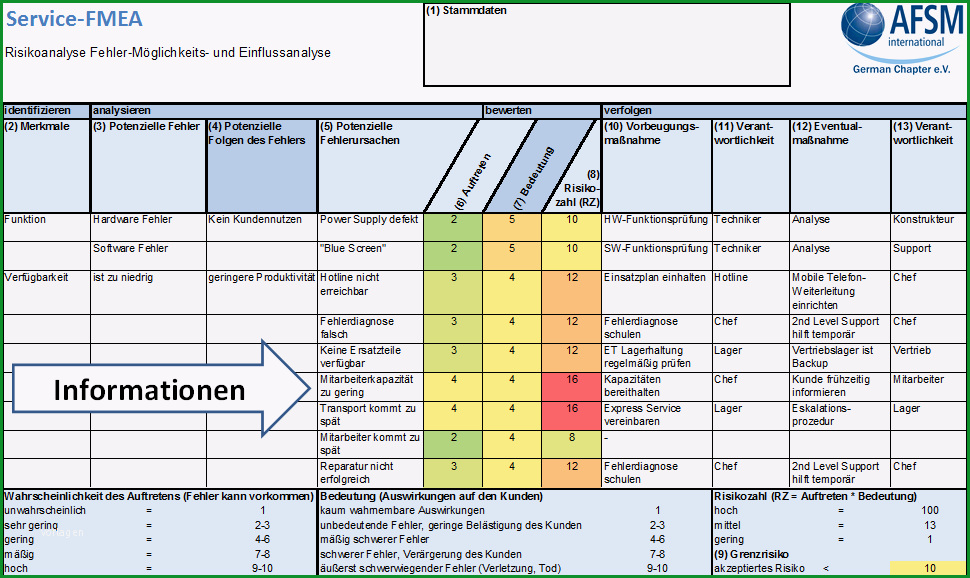Select the ET Lagerhaltung regelmäßig prüfen cell
Screen dimensions: 970x578
point(657,358)
